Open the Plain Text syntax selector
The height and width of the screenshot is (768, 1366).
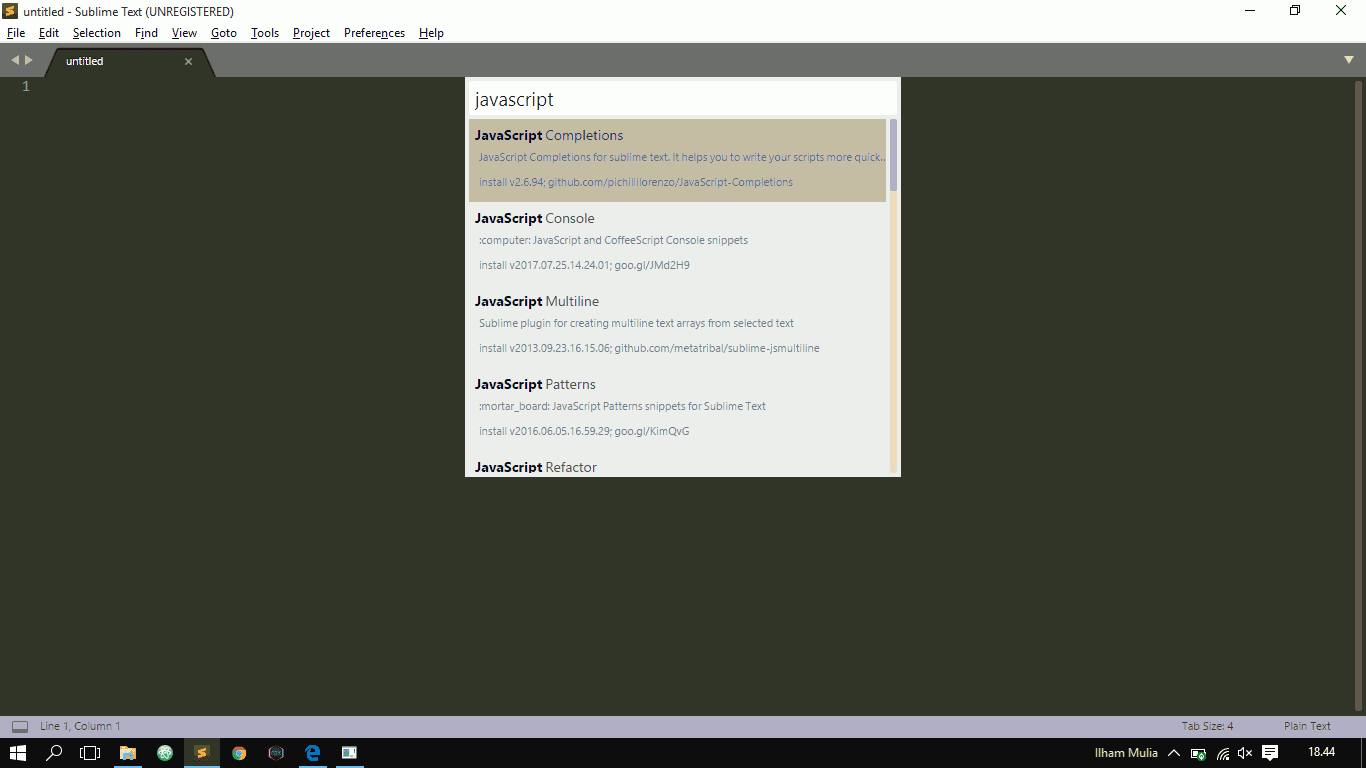[x=1307, y=726]
